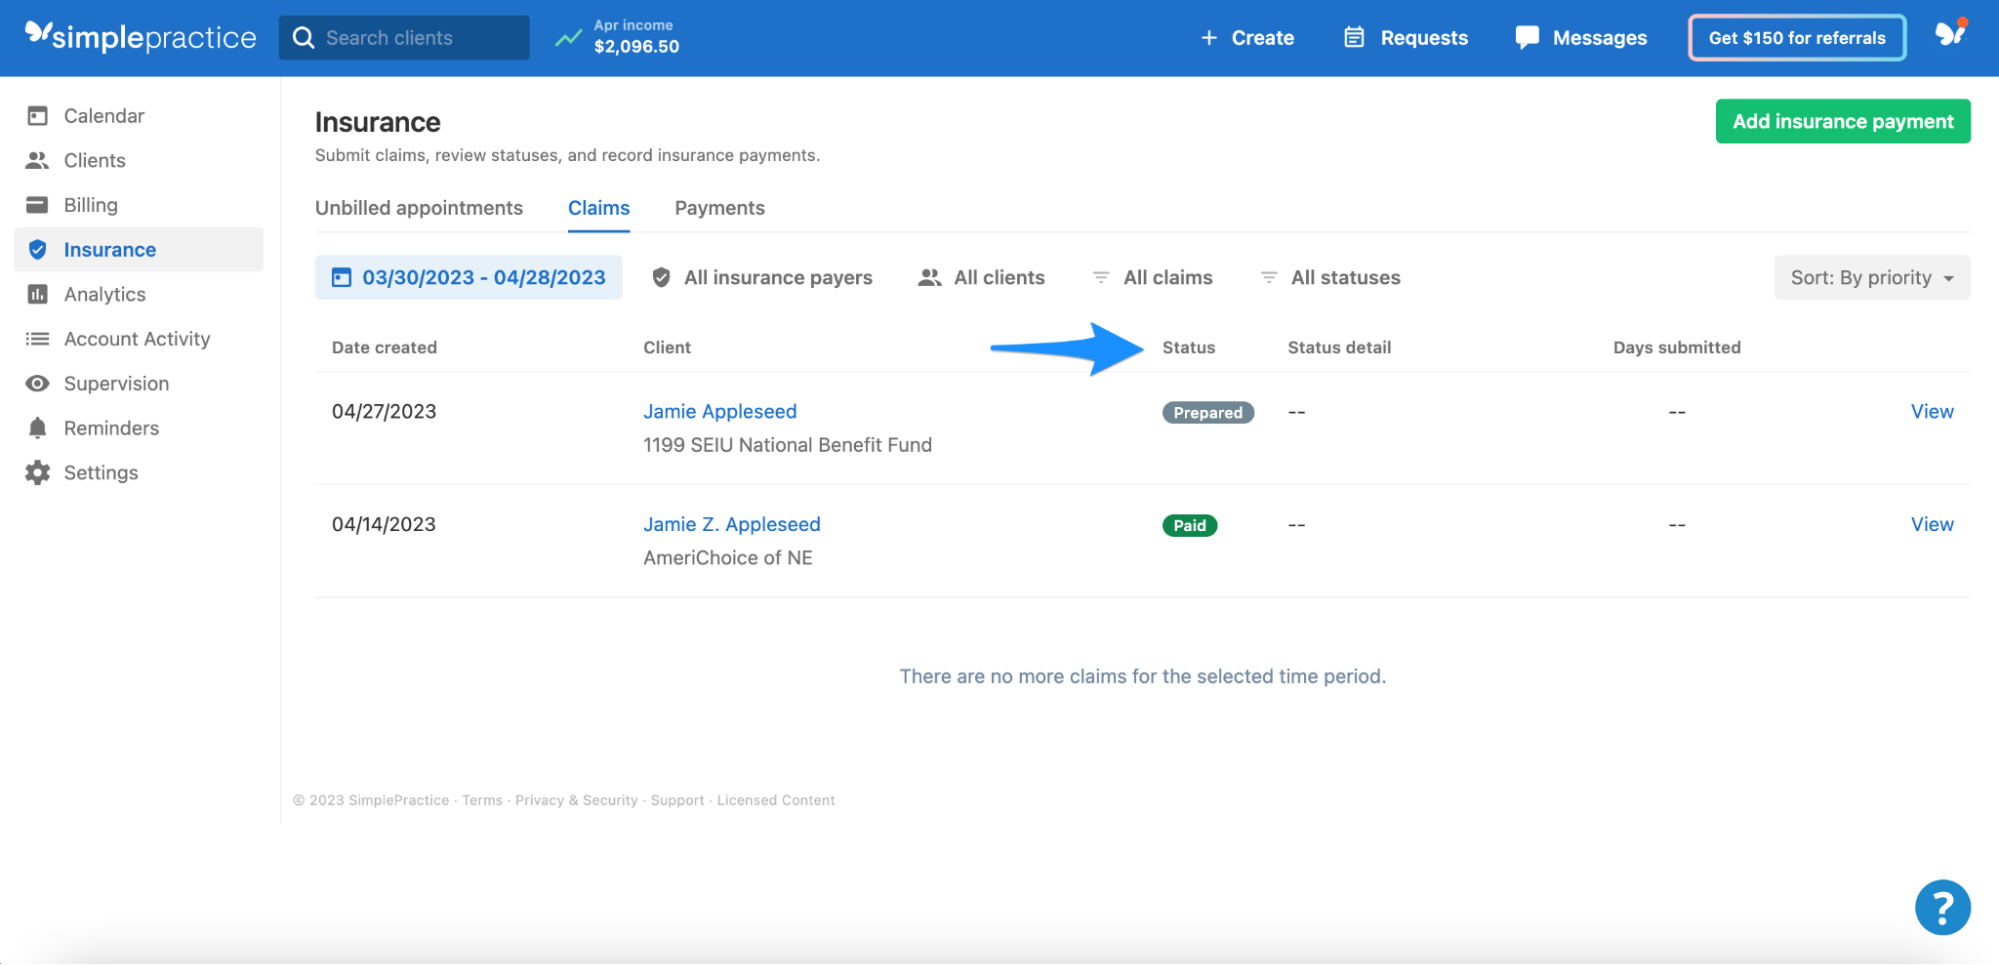This screenshot has width=1999, height=965.
Task: Open Account Activity in the sidebar
Action: (x=139, y=339)
